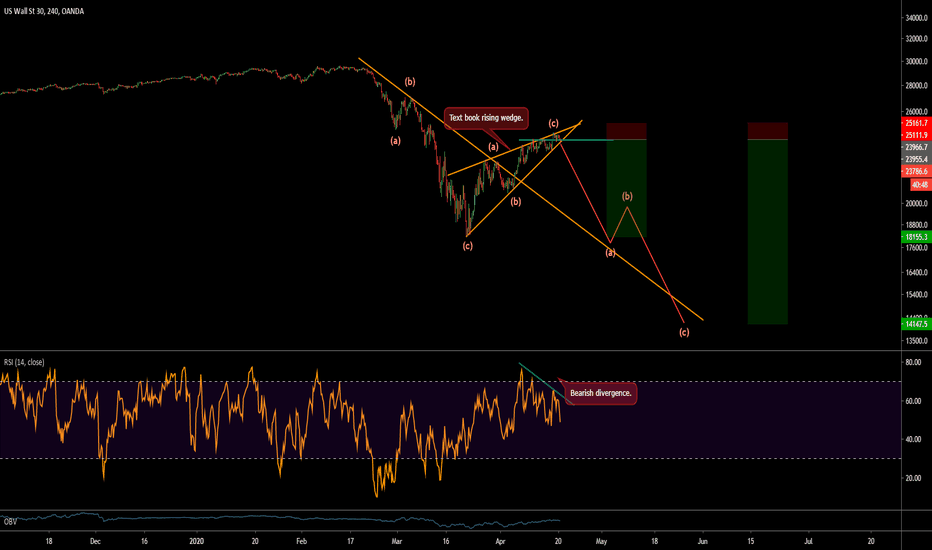Select the teal horizontal line on price chart

click(x=565, y=140)
